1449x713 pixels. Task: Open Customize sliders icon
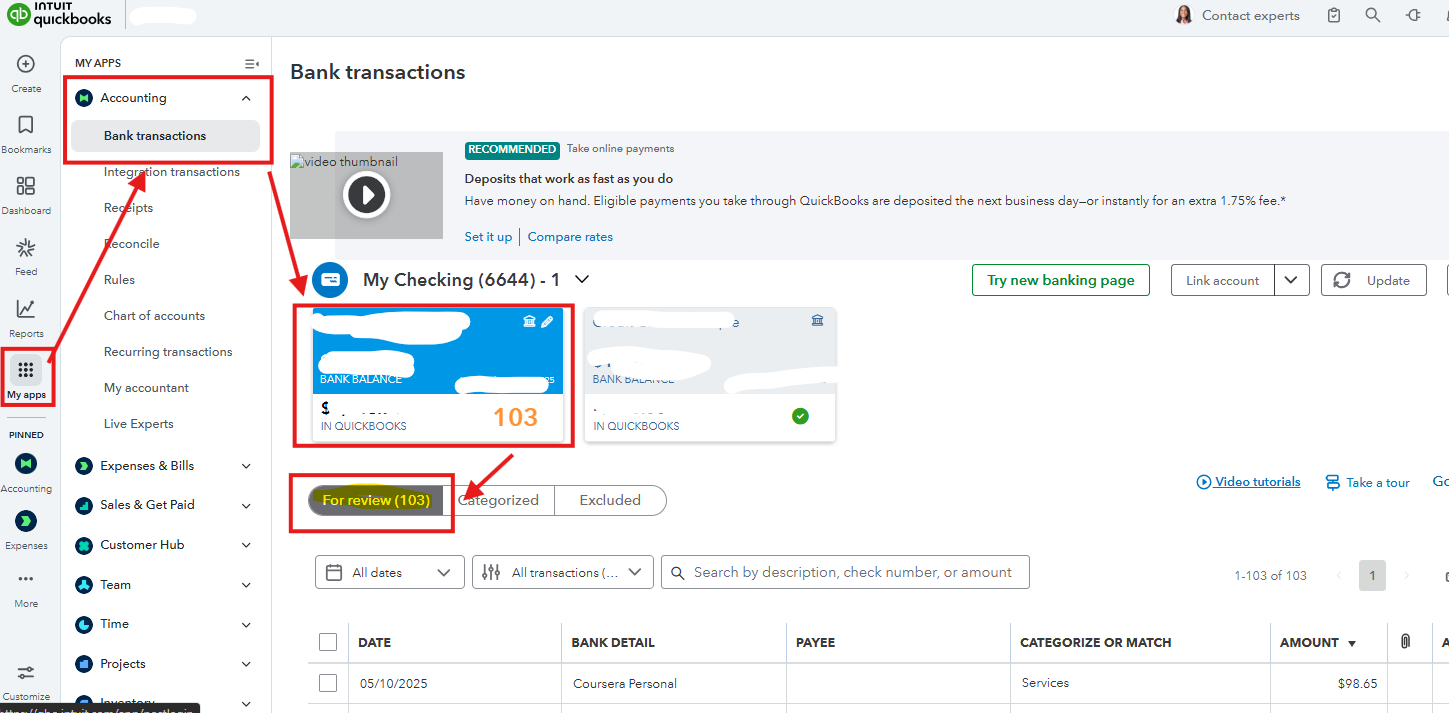pyautogui.click(x=26, y=673)
